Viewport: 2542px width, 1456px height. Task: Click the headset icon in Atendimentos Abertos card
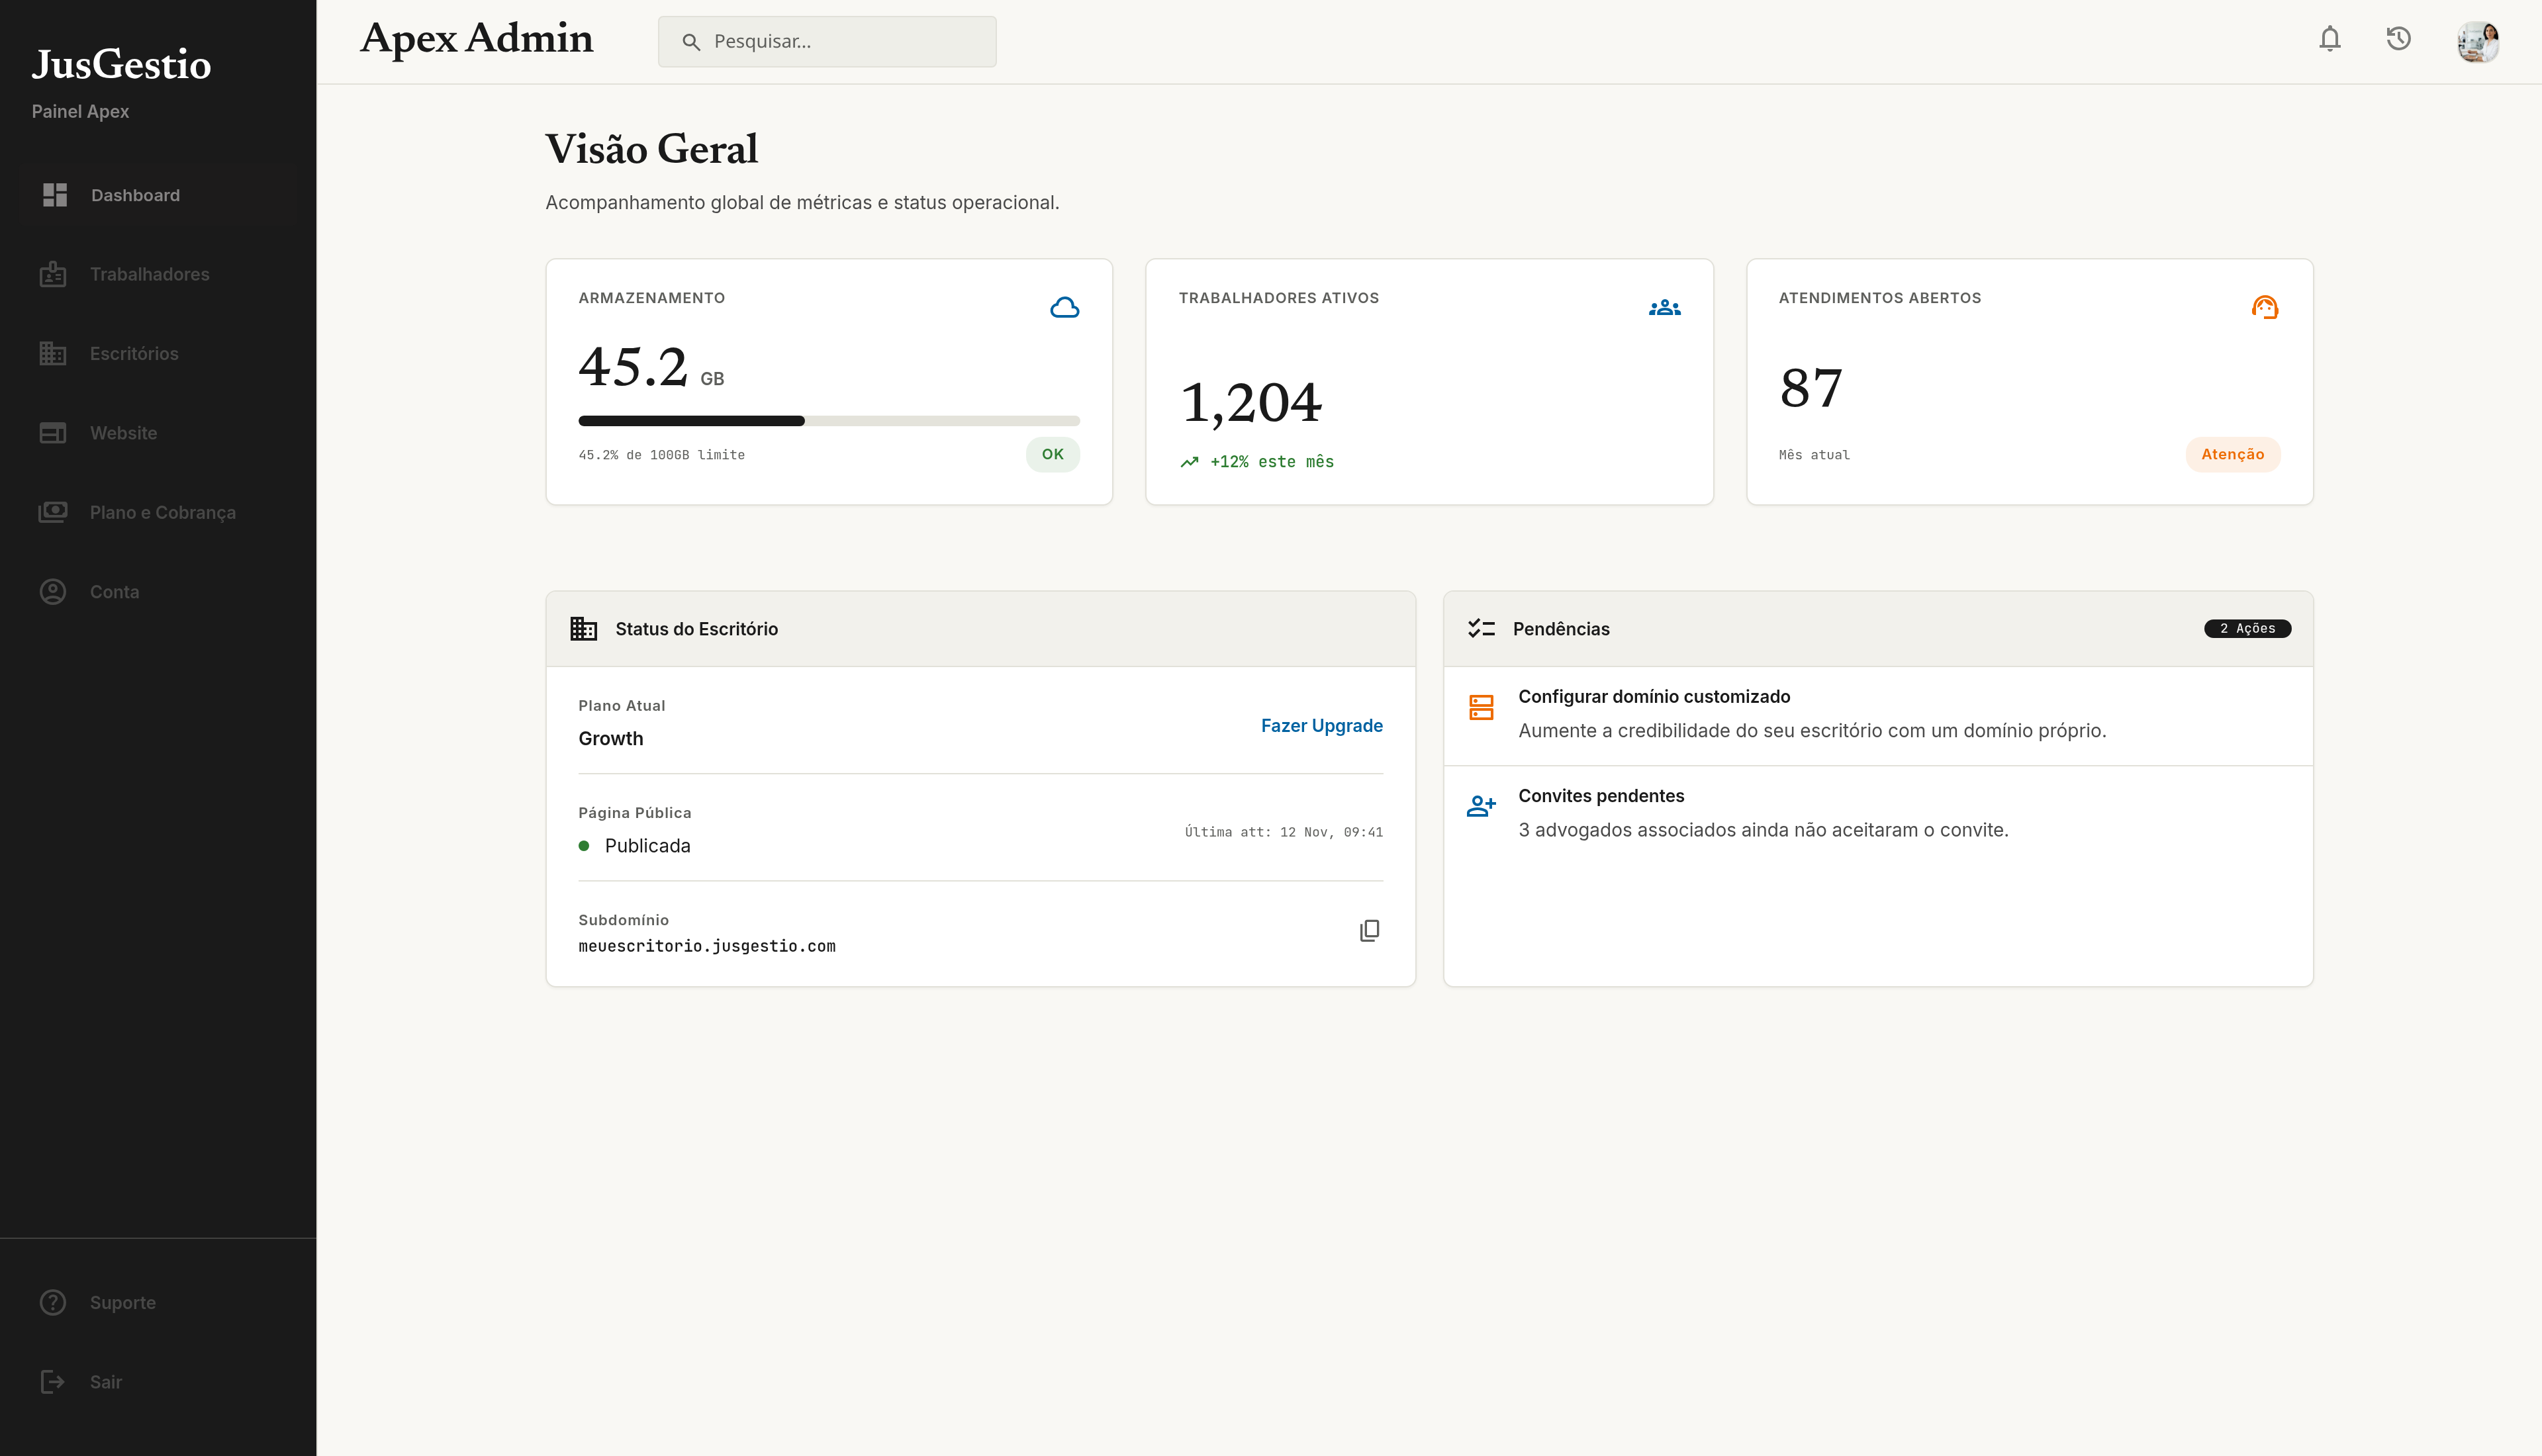coord(2264,307)
